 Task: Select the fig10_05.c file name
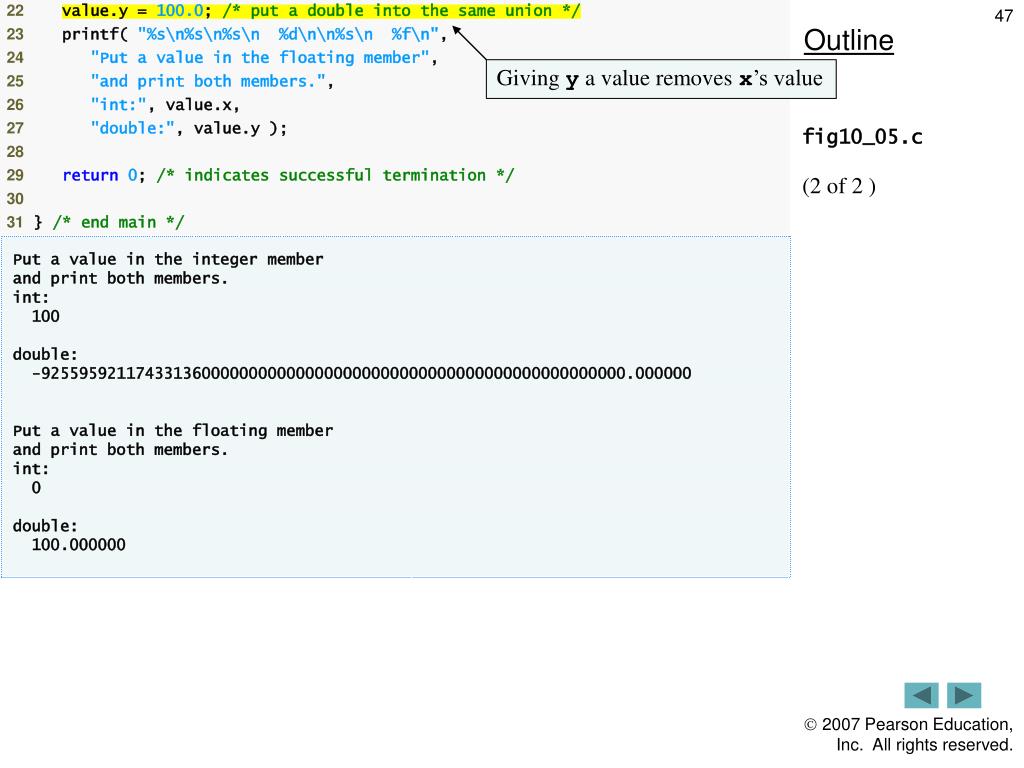tap(862, 136)
